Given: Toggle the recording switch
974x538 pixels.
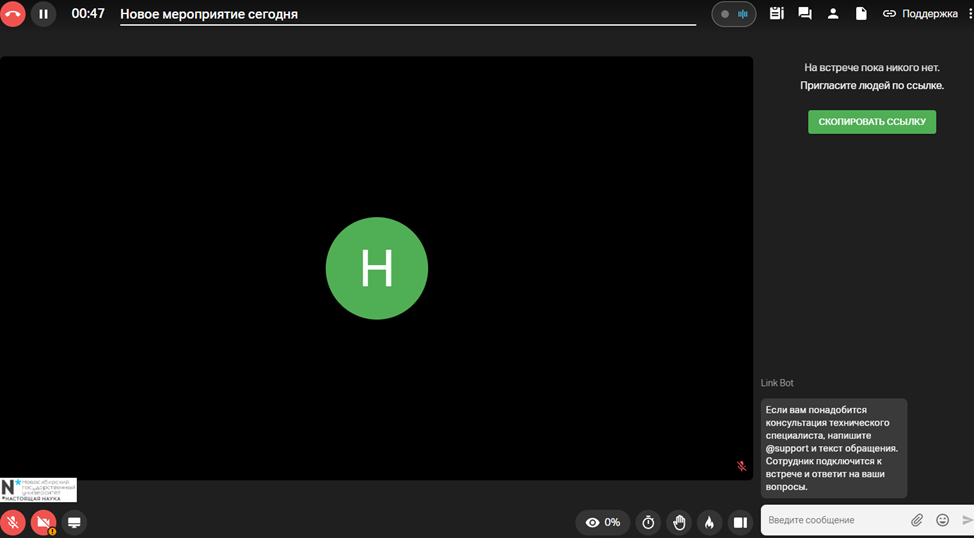Looking at the screenshot, I should point(734,14).
